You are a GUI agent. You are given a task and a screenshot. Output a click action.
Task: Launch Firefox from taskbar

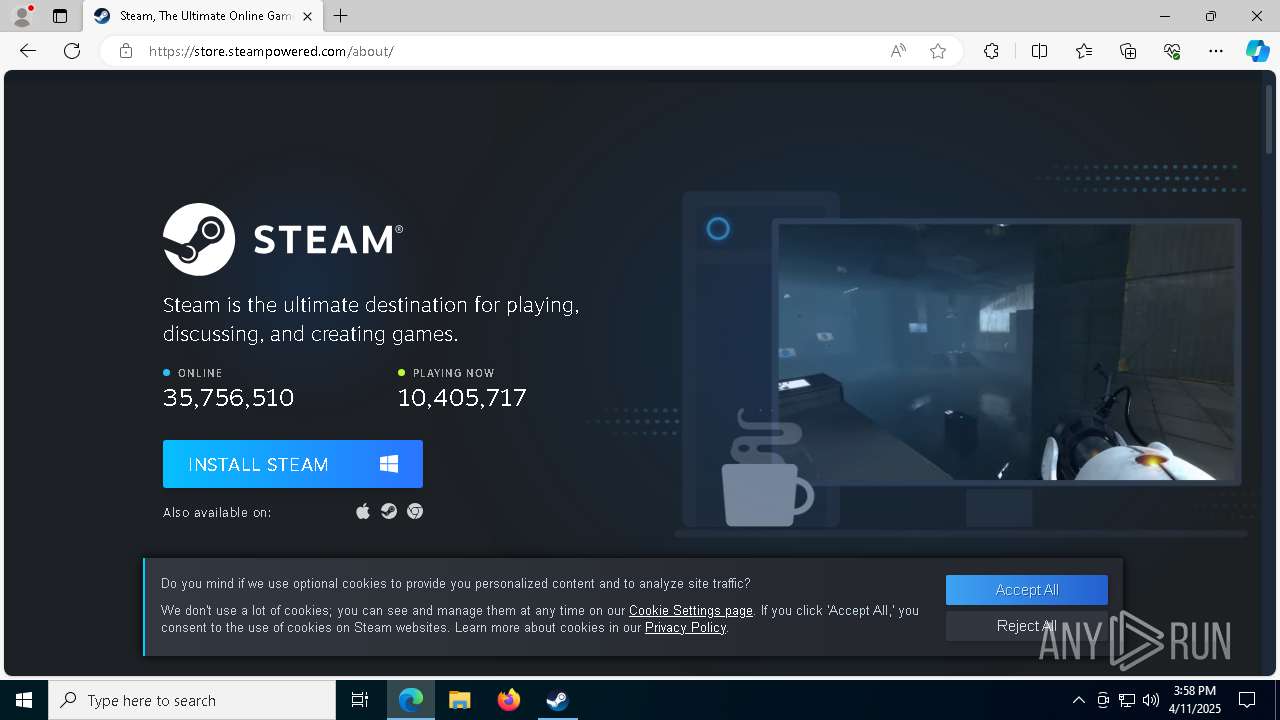tap(509, 700)
